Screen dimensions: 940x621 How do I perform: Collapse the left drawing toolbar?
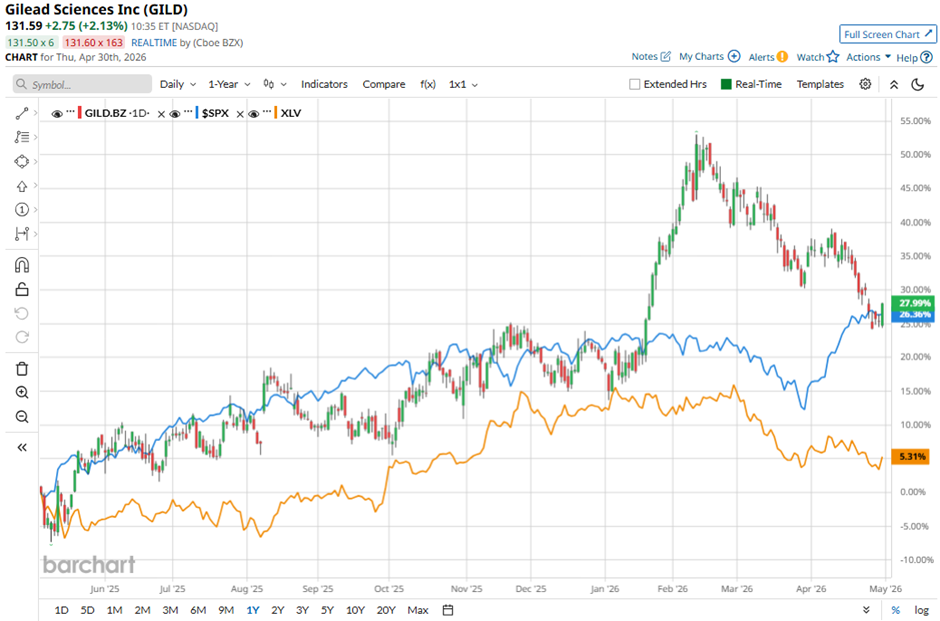coord(22,448)
